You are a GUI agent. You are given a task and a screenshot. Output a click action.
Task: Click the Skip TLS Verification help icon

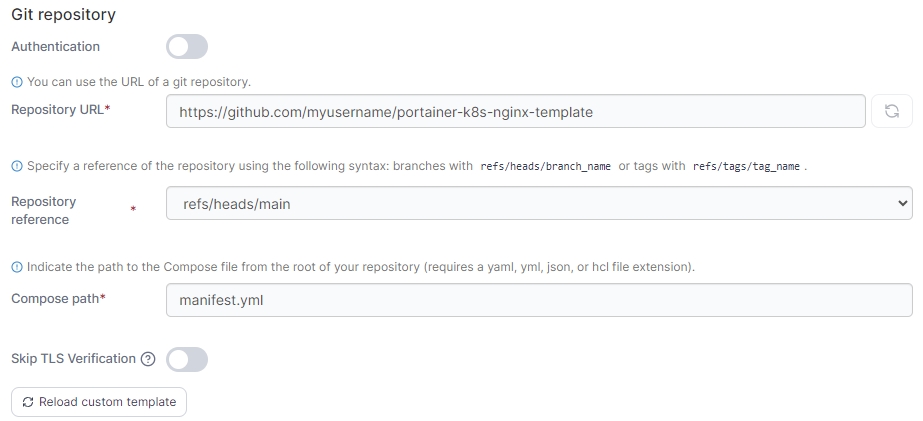[x=149, y=359]
